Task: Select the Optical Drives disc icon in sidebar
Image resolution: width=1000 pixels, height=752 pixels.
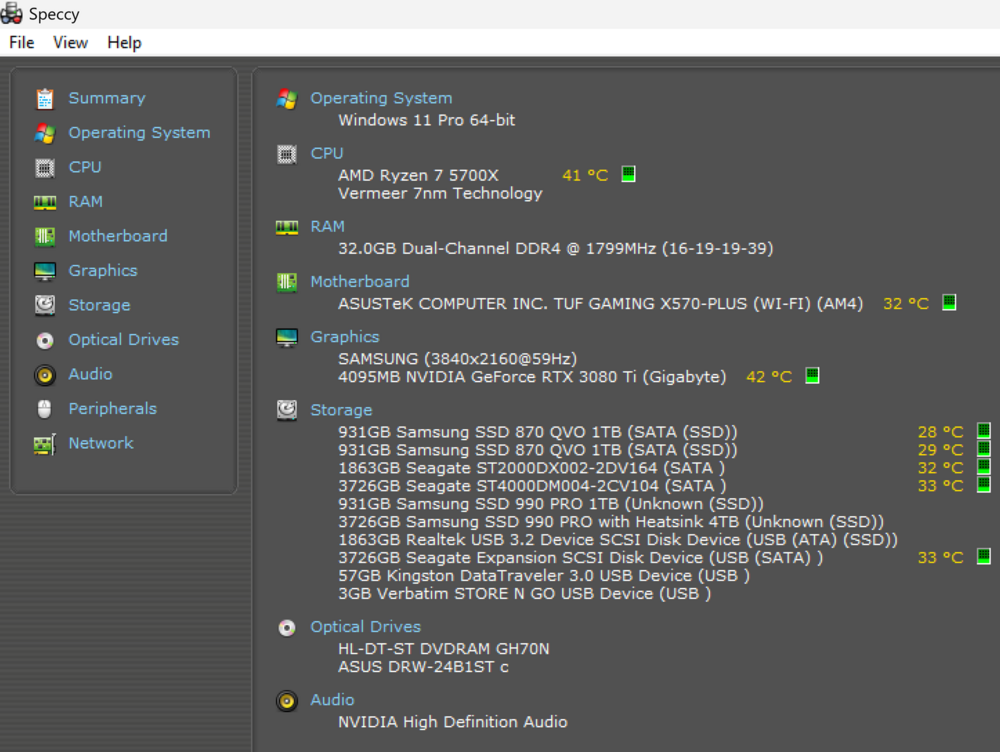Action: click(x=45, y=340)
